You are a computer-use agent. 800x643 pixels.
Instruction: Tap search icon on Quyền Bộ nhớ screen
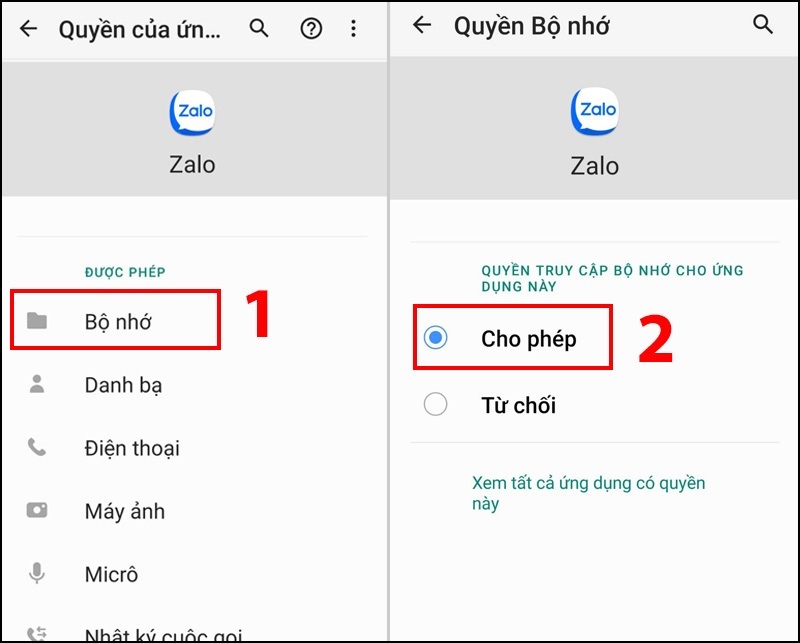click(x=763, y=24)
